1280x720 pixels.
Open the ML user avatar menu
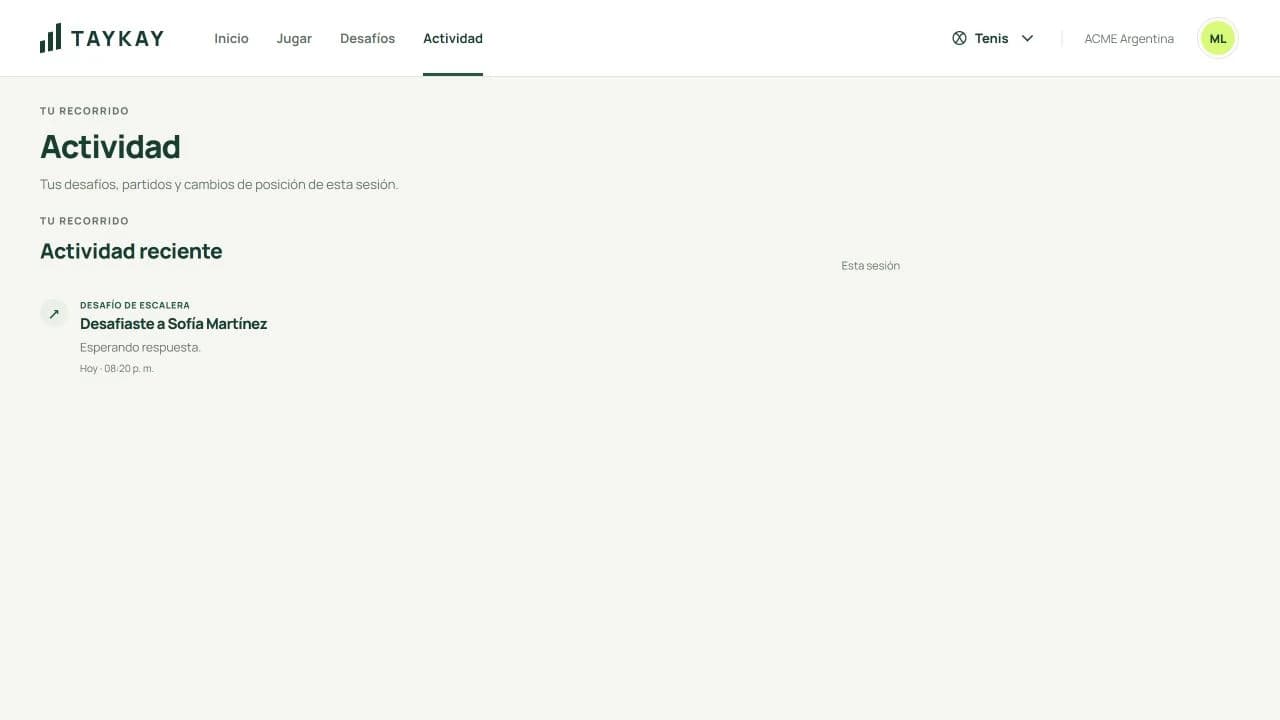(1217, 38)
